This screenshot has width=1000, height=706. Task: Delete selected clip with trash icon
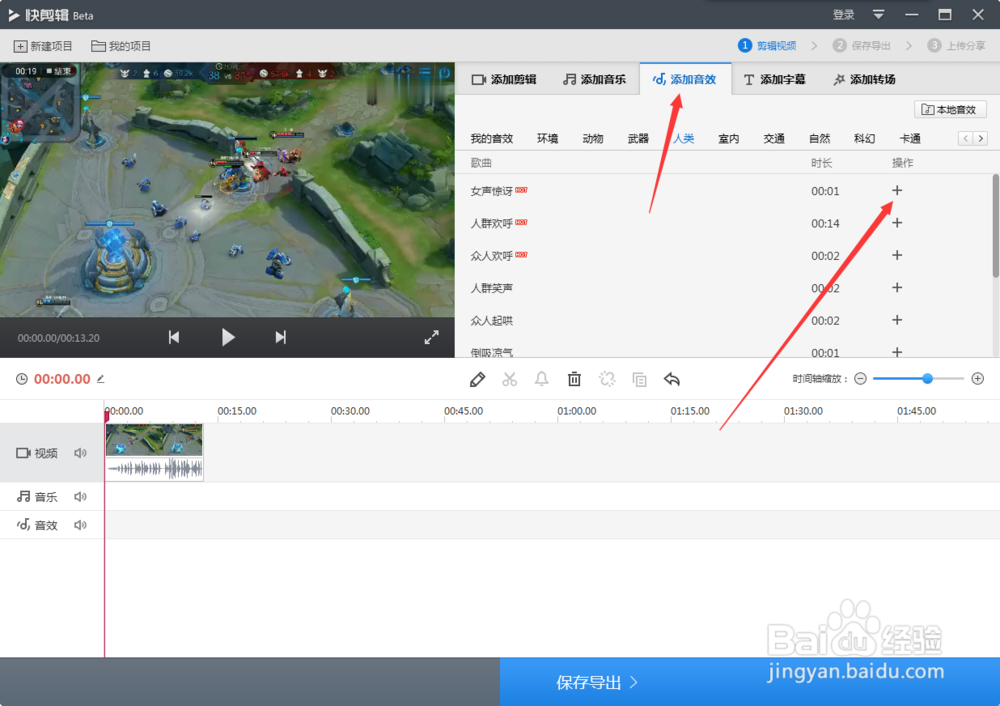(574, 379)
